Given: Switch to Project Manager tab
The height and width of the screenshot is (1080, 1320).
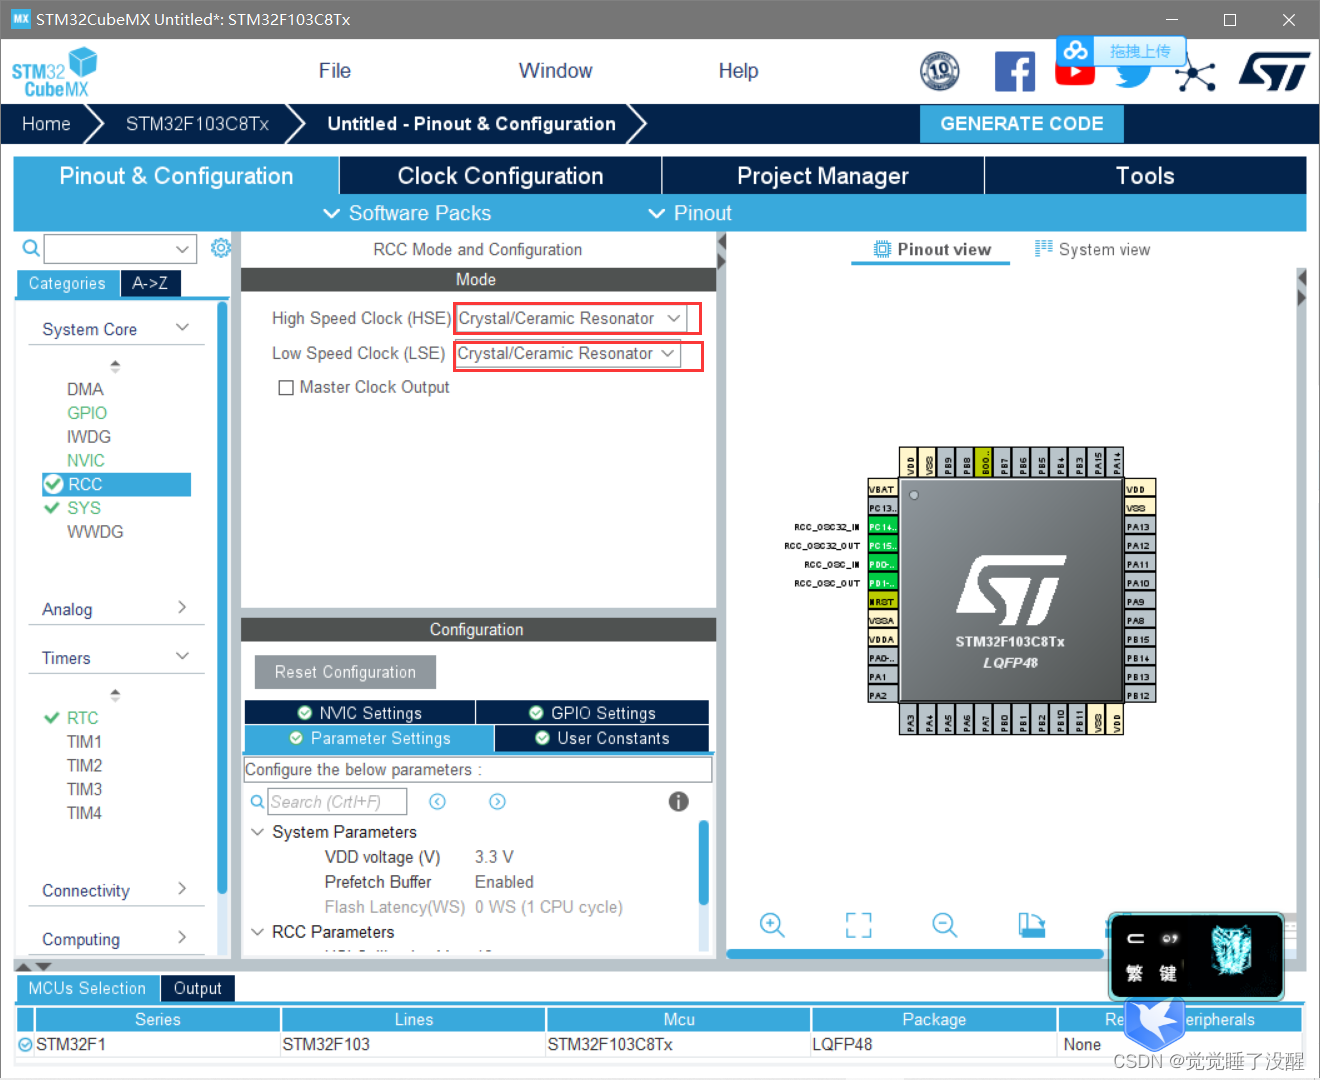Looking at the screenshot, I should 823,176.
